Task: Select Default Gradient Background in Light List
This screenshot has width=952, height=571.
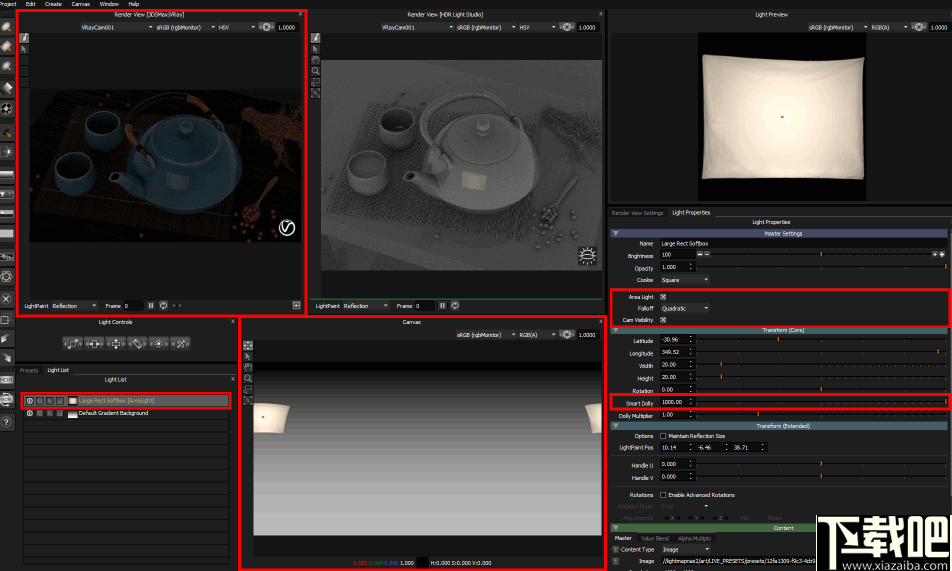Action: tap(126, 413)
